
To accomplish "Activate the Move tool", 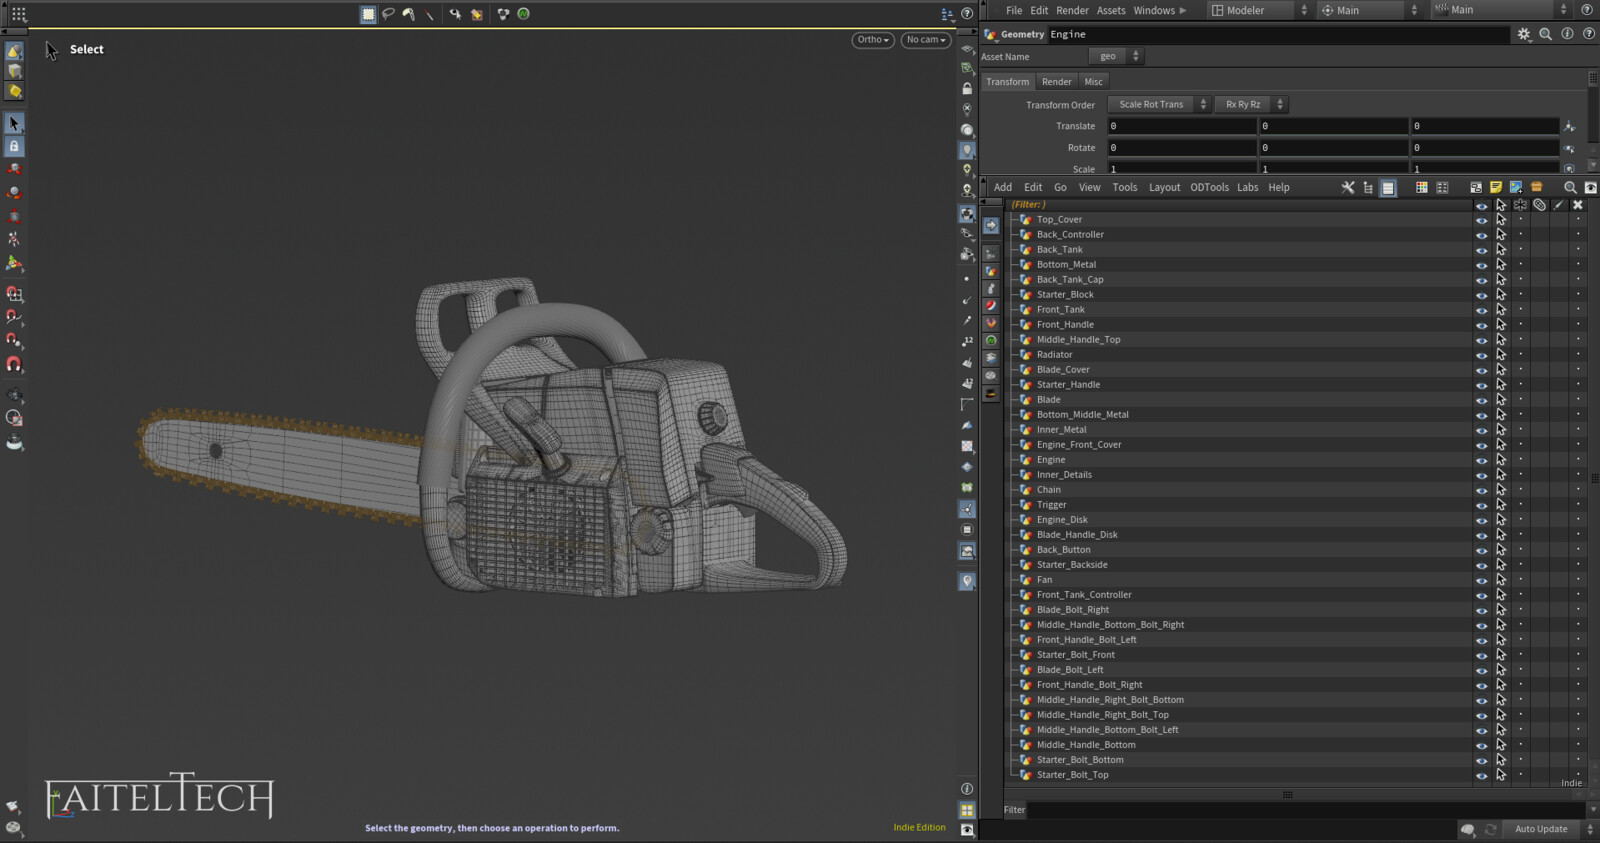I will (14, 169).
